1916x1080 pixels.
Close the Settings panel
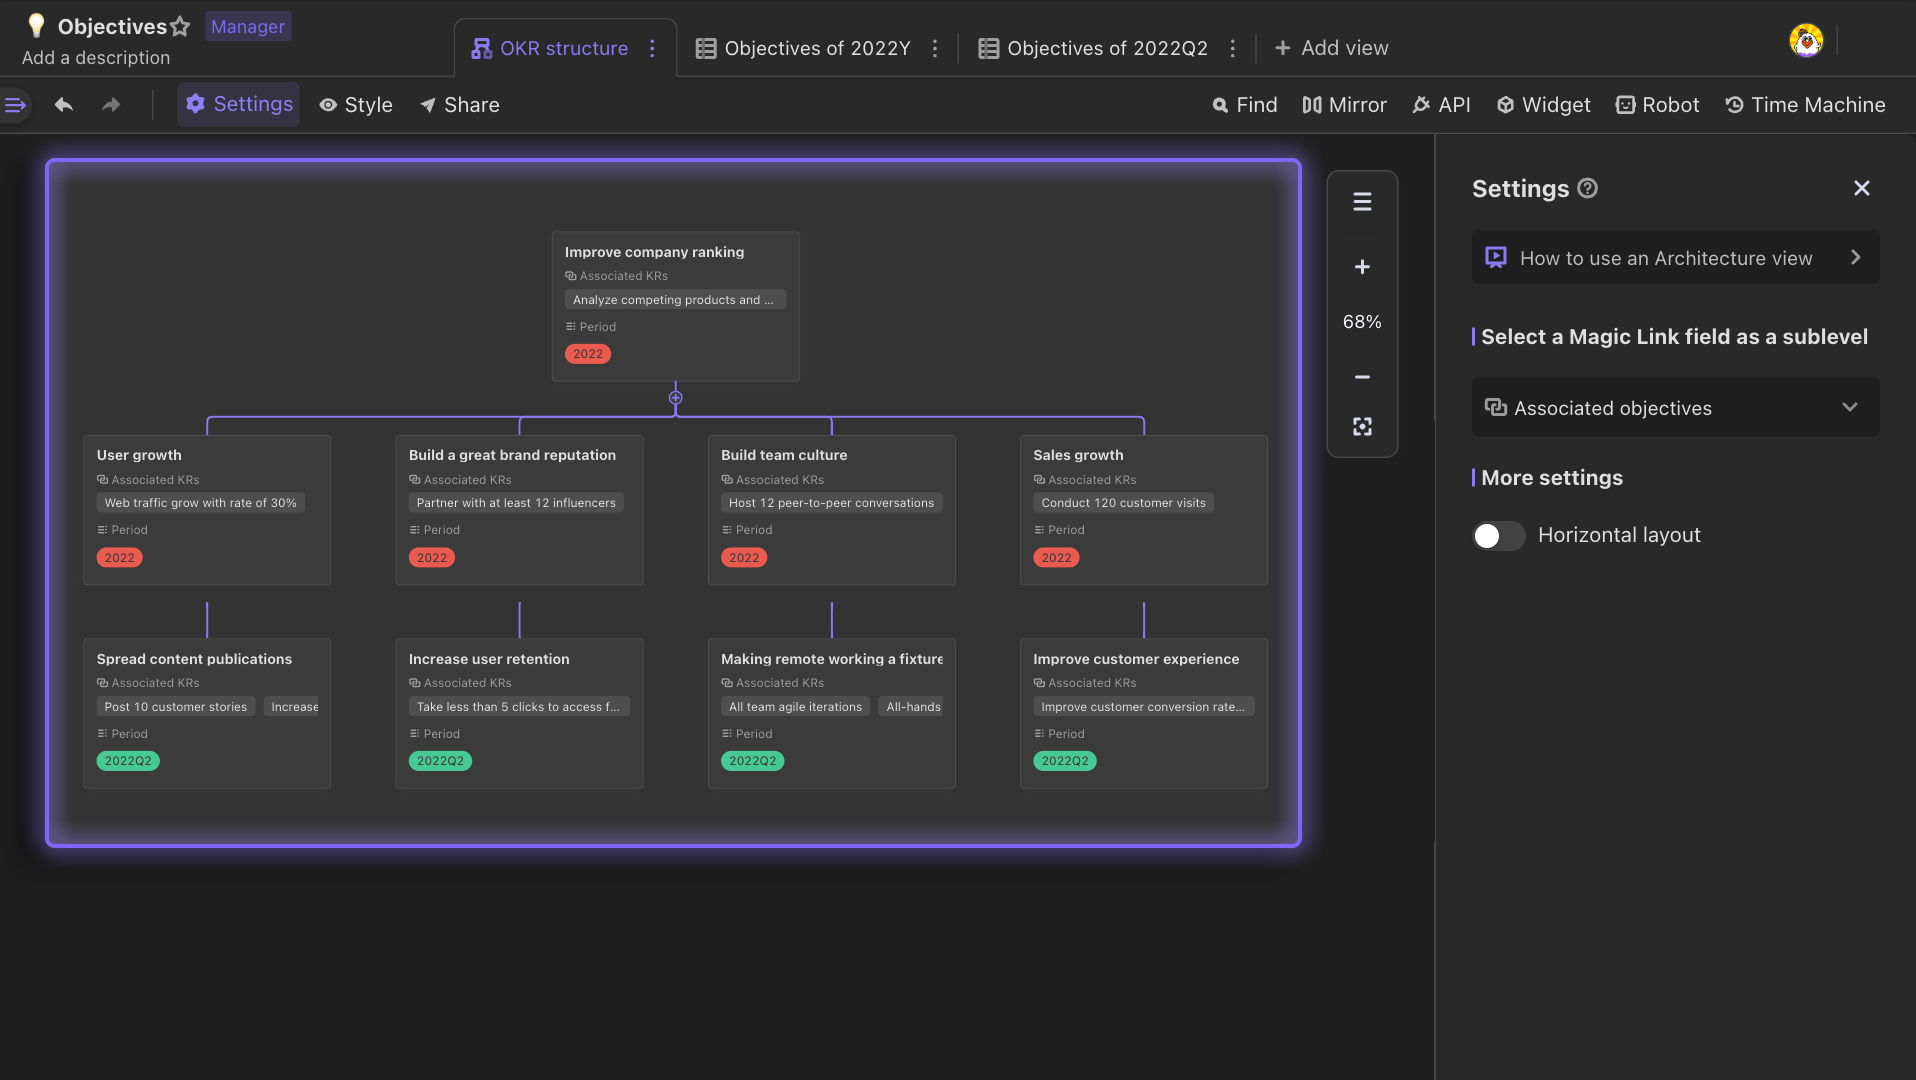click(1861, 188)
